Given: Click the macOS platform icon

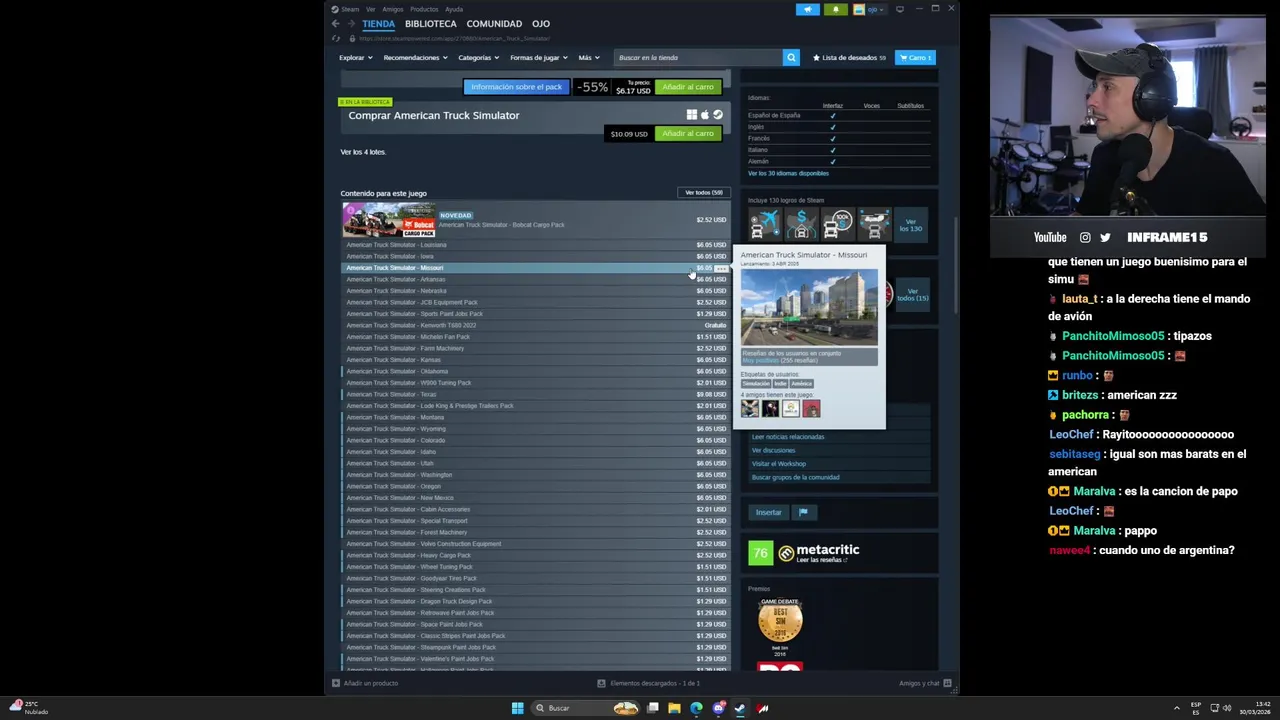Looking at the screenshot, I should [704, 115].
